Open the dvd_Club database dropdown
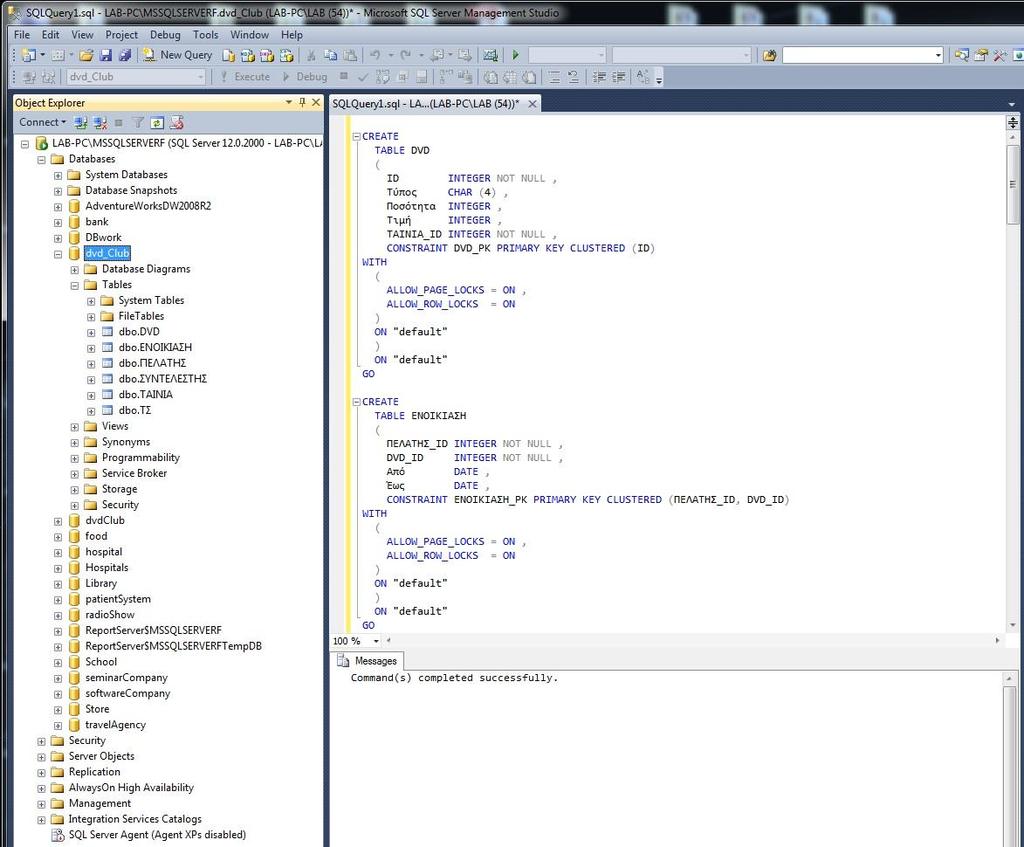This screenshot has width=1024, height=847. point(200,77)
